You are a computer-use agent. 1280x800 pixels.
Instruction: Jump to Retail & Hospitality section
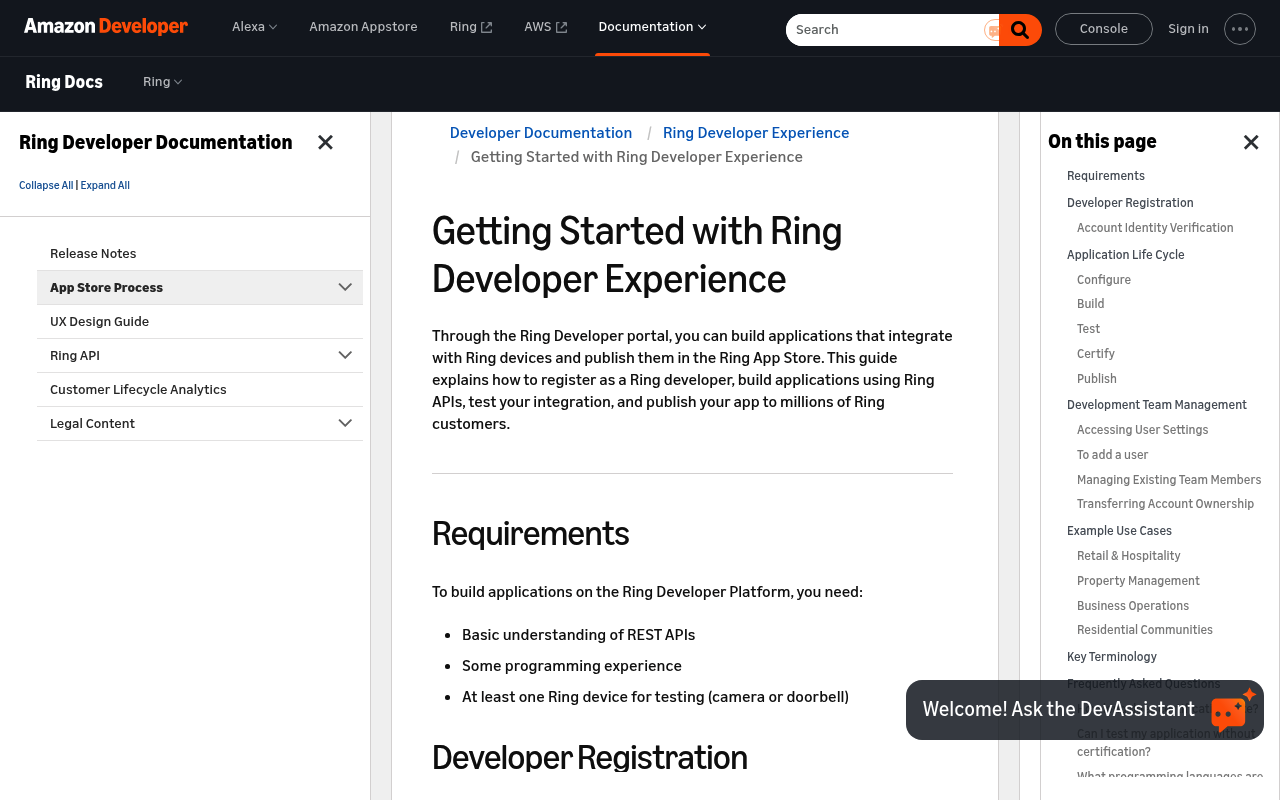pyautogui.click(x=1129, y=556)
